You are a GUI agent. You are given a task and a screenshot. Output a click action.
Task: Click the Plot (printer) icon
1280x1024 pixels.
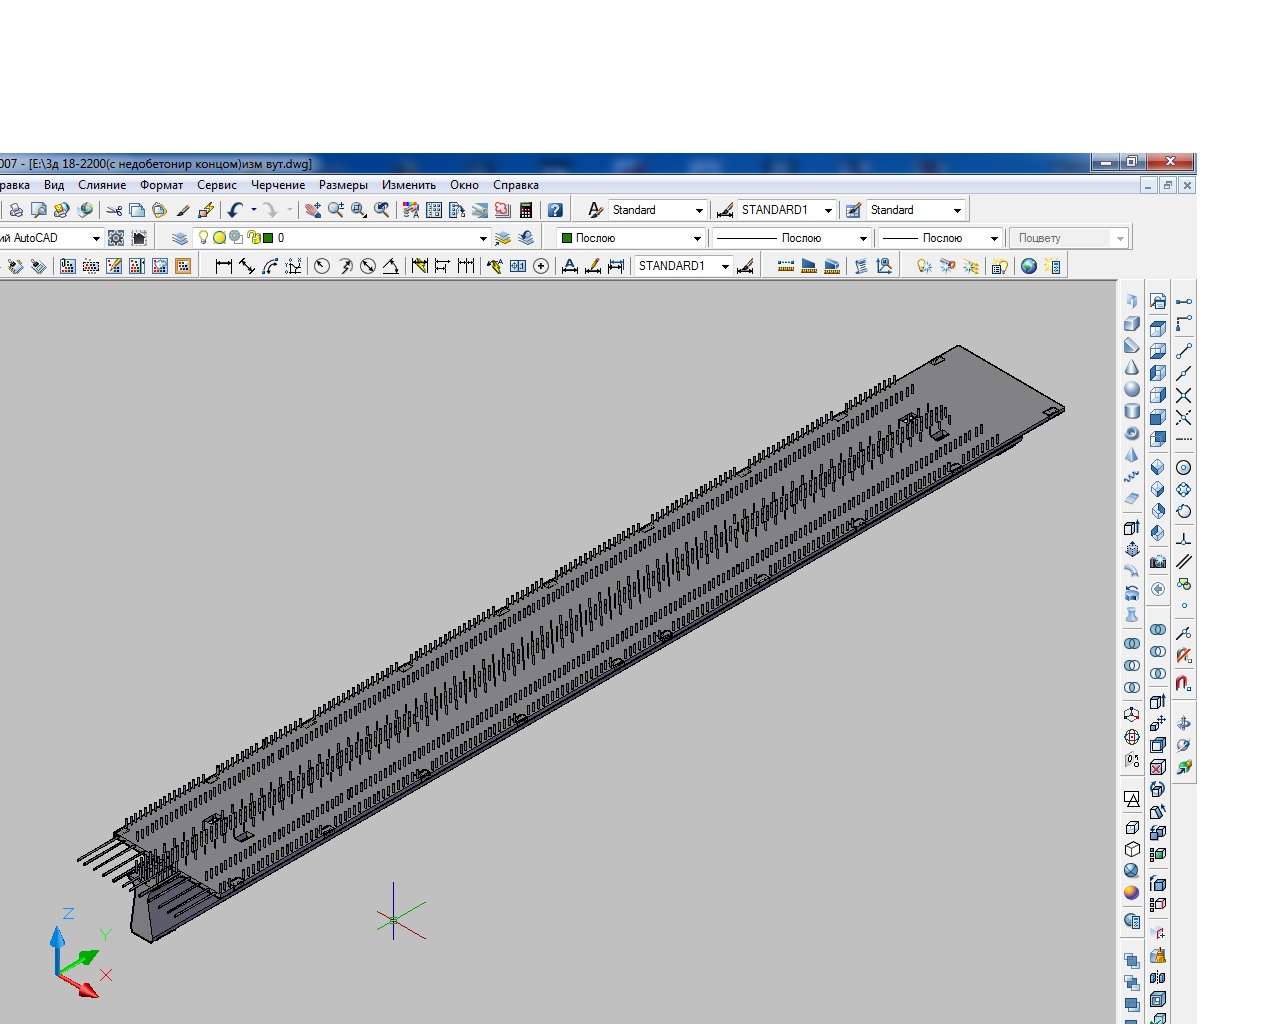click(16, 210)
